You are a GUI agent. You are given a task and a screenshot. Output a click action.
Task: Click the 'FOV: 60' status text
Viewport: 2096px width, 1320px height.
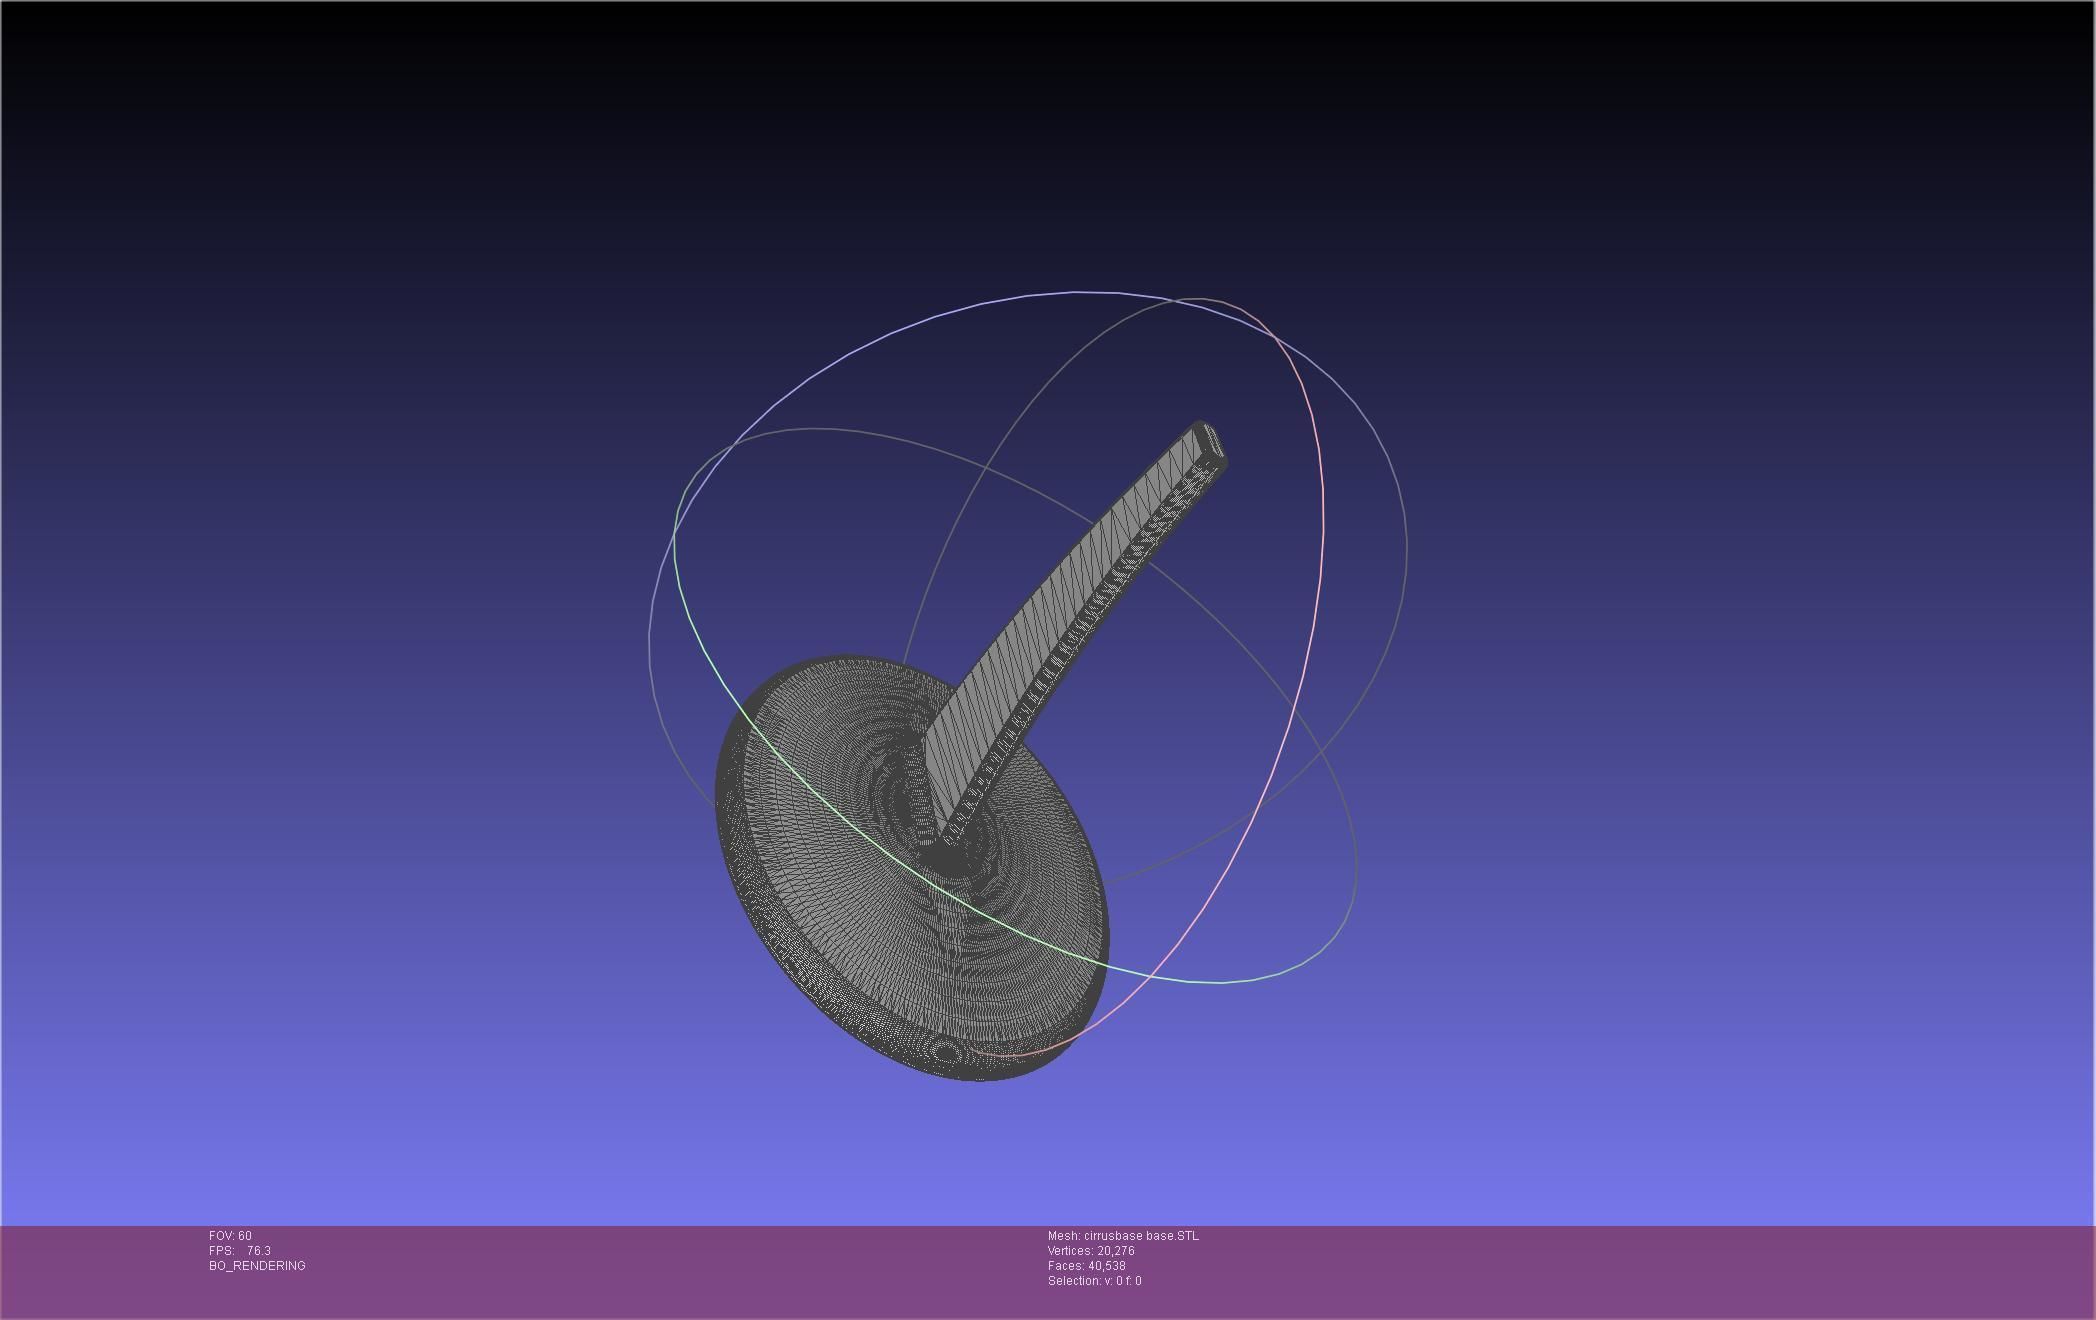point(230,1236)
